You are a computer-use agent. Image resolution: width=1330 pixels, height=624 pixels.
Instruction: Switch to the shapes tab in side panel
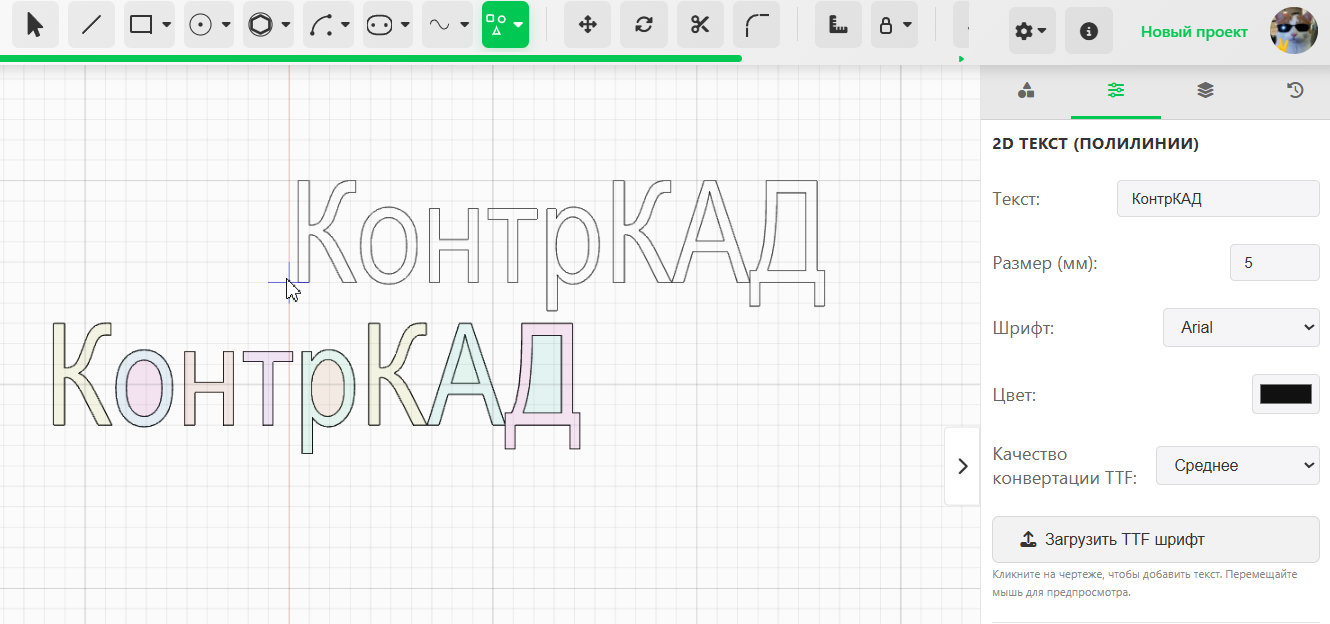click(x=1025, y=91)
